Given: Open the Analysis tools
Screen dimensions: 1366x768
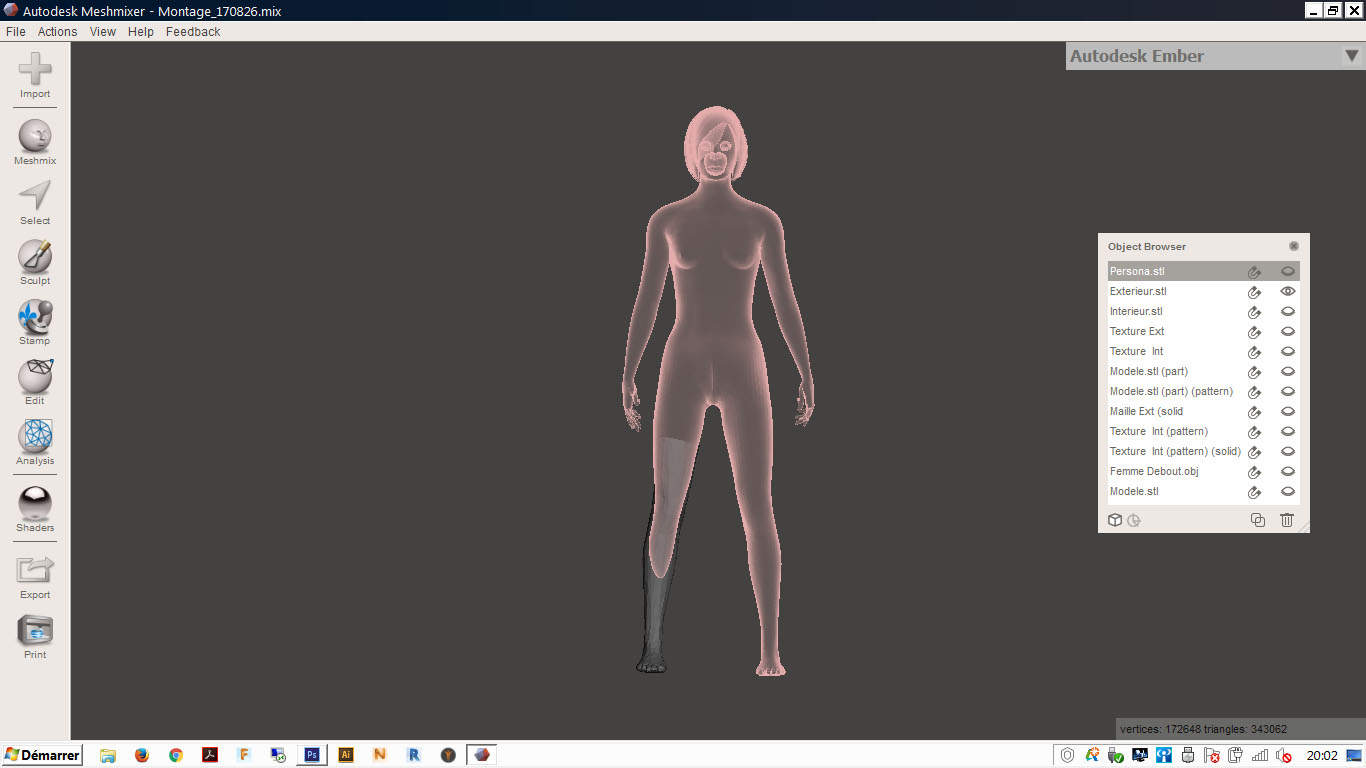Looking at the screenshot, I should click(x=35, y=443).
